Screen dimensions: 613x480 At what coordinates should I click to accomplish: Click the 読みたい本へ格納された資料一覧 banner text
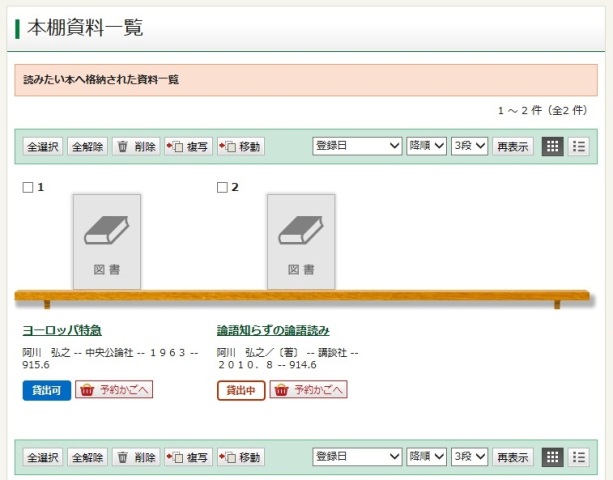(101, 80)
